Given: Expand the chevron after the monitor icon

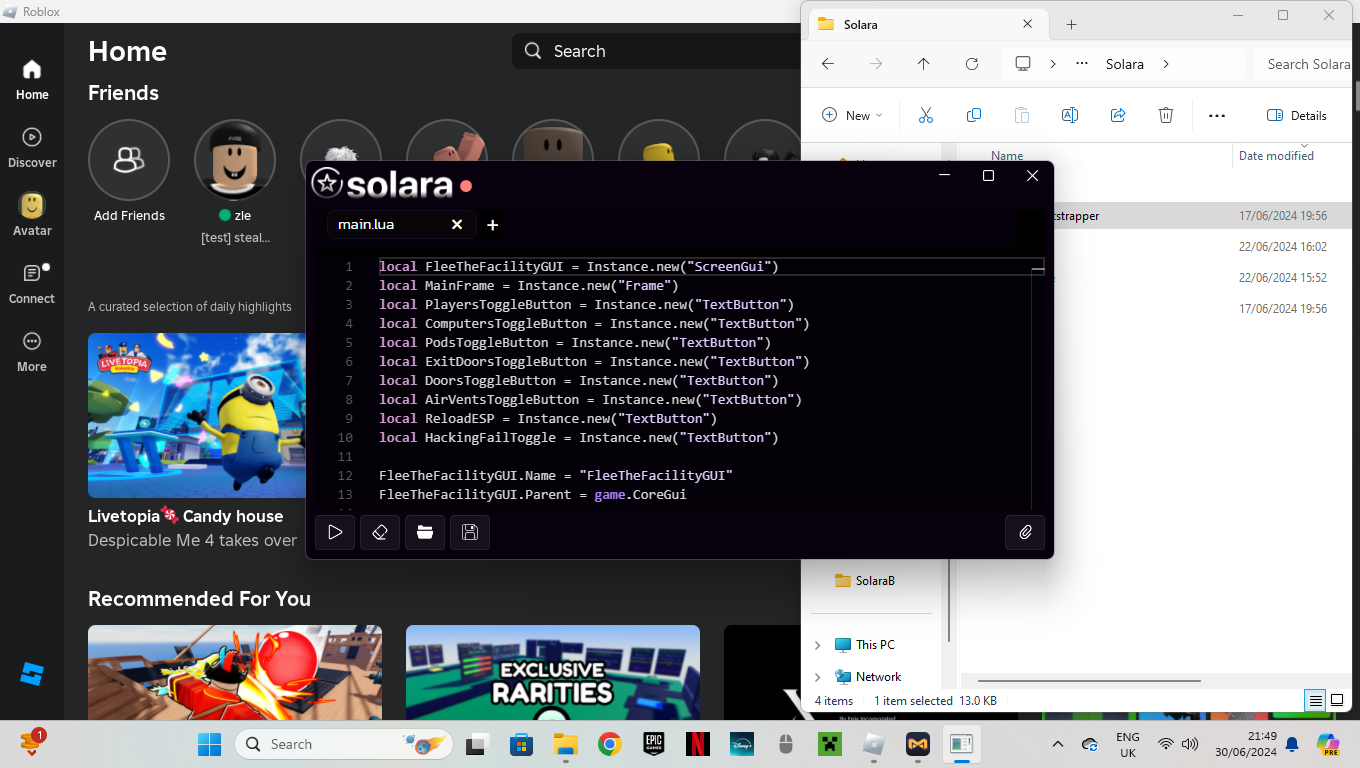Looking at the screenshot, I should click(x=1053, y=64).
